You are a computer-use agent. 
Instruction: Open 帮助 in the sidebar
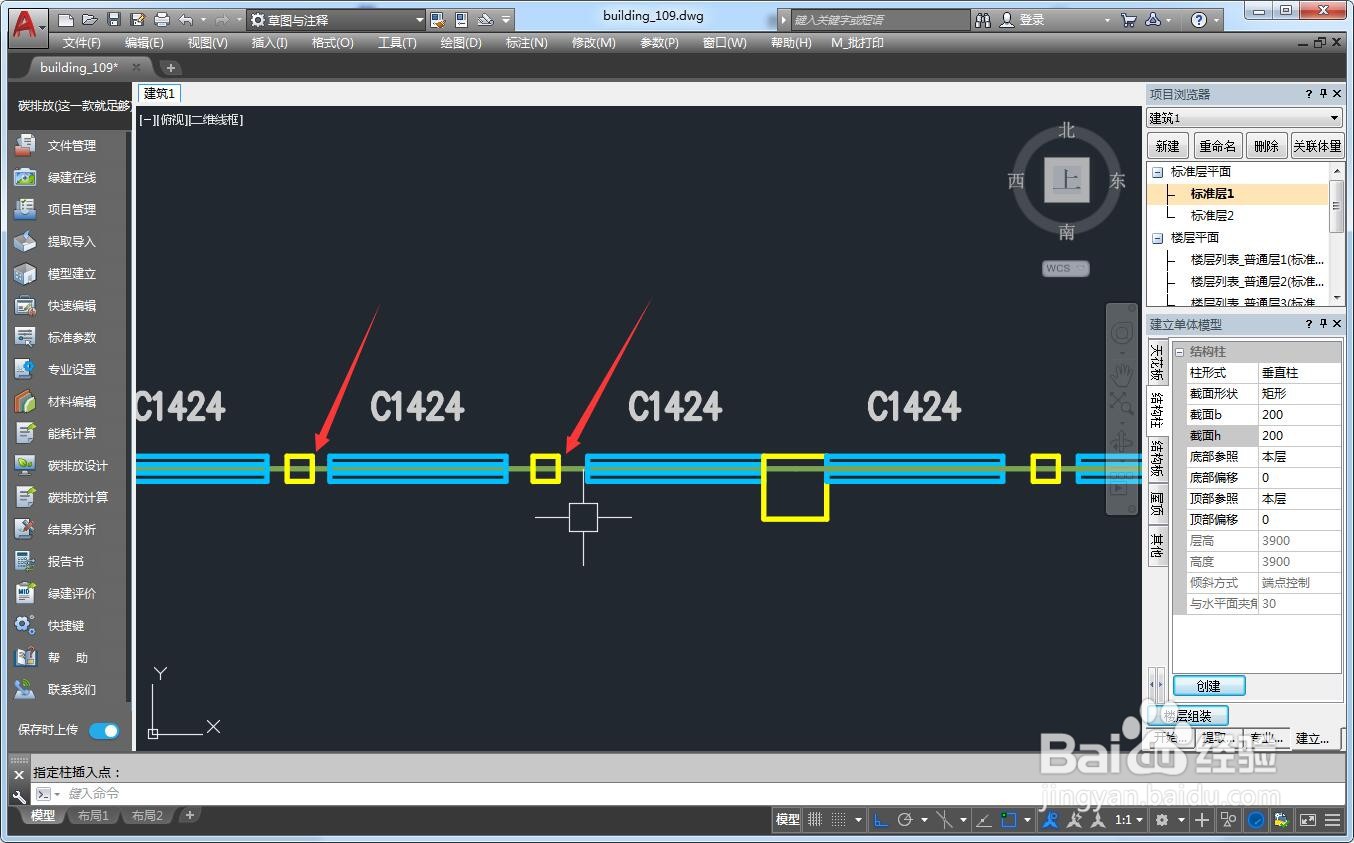point(66,658)
